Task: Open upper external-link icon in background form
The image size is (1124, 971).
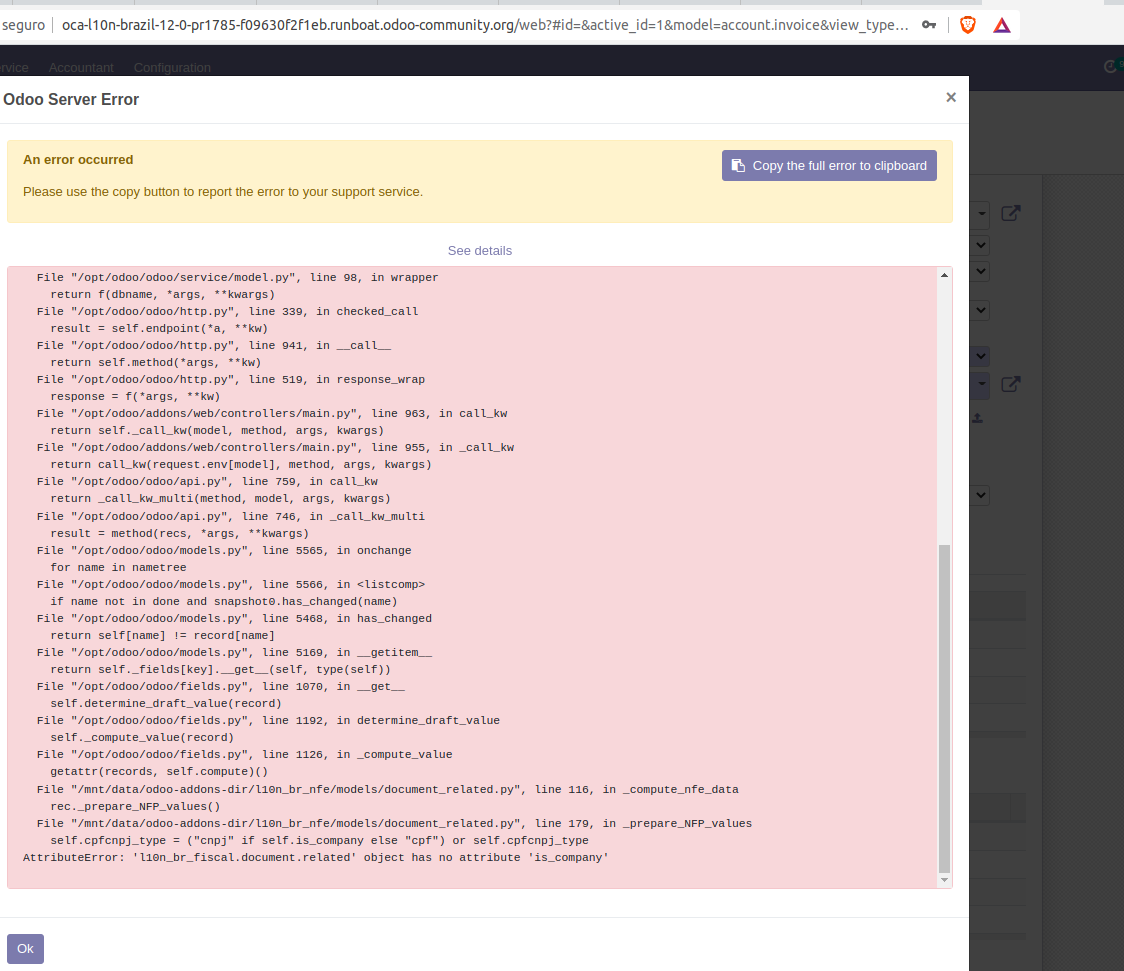Action: tap(1011, 213)
